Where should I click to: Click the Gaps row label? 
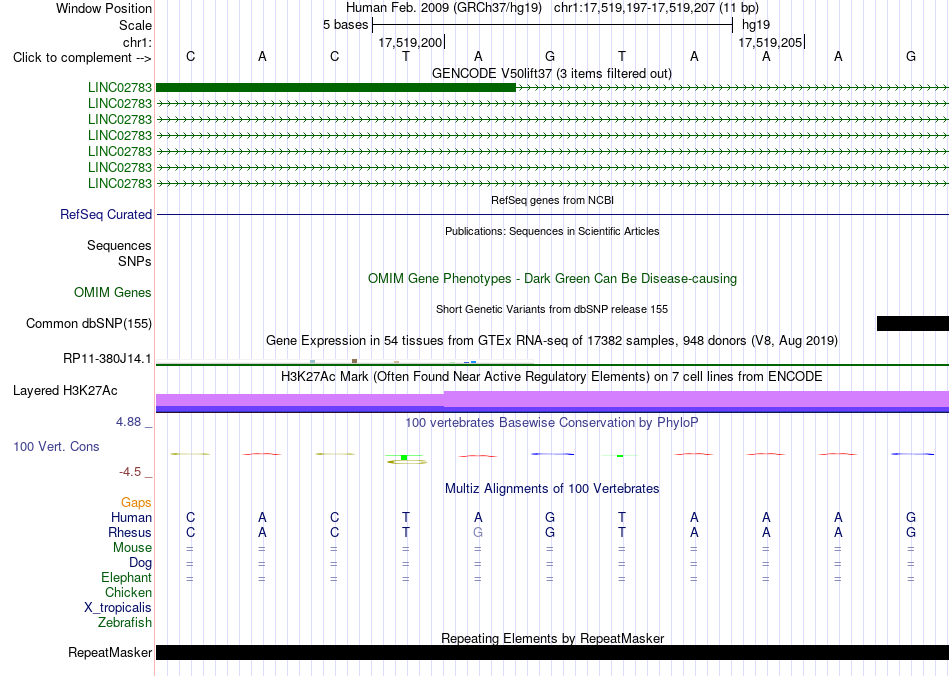(x=136, y=502)
